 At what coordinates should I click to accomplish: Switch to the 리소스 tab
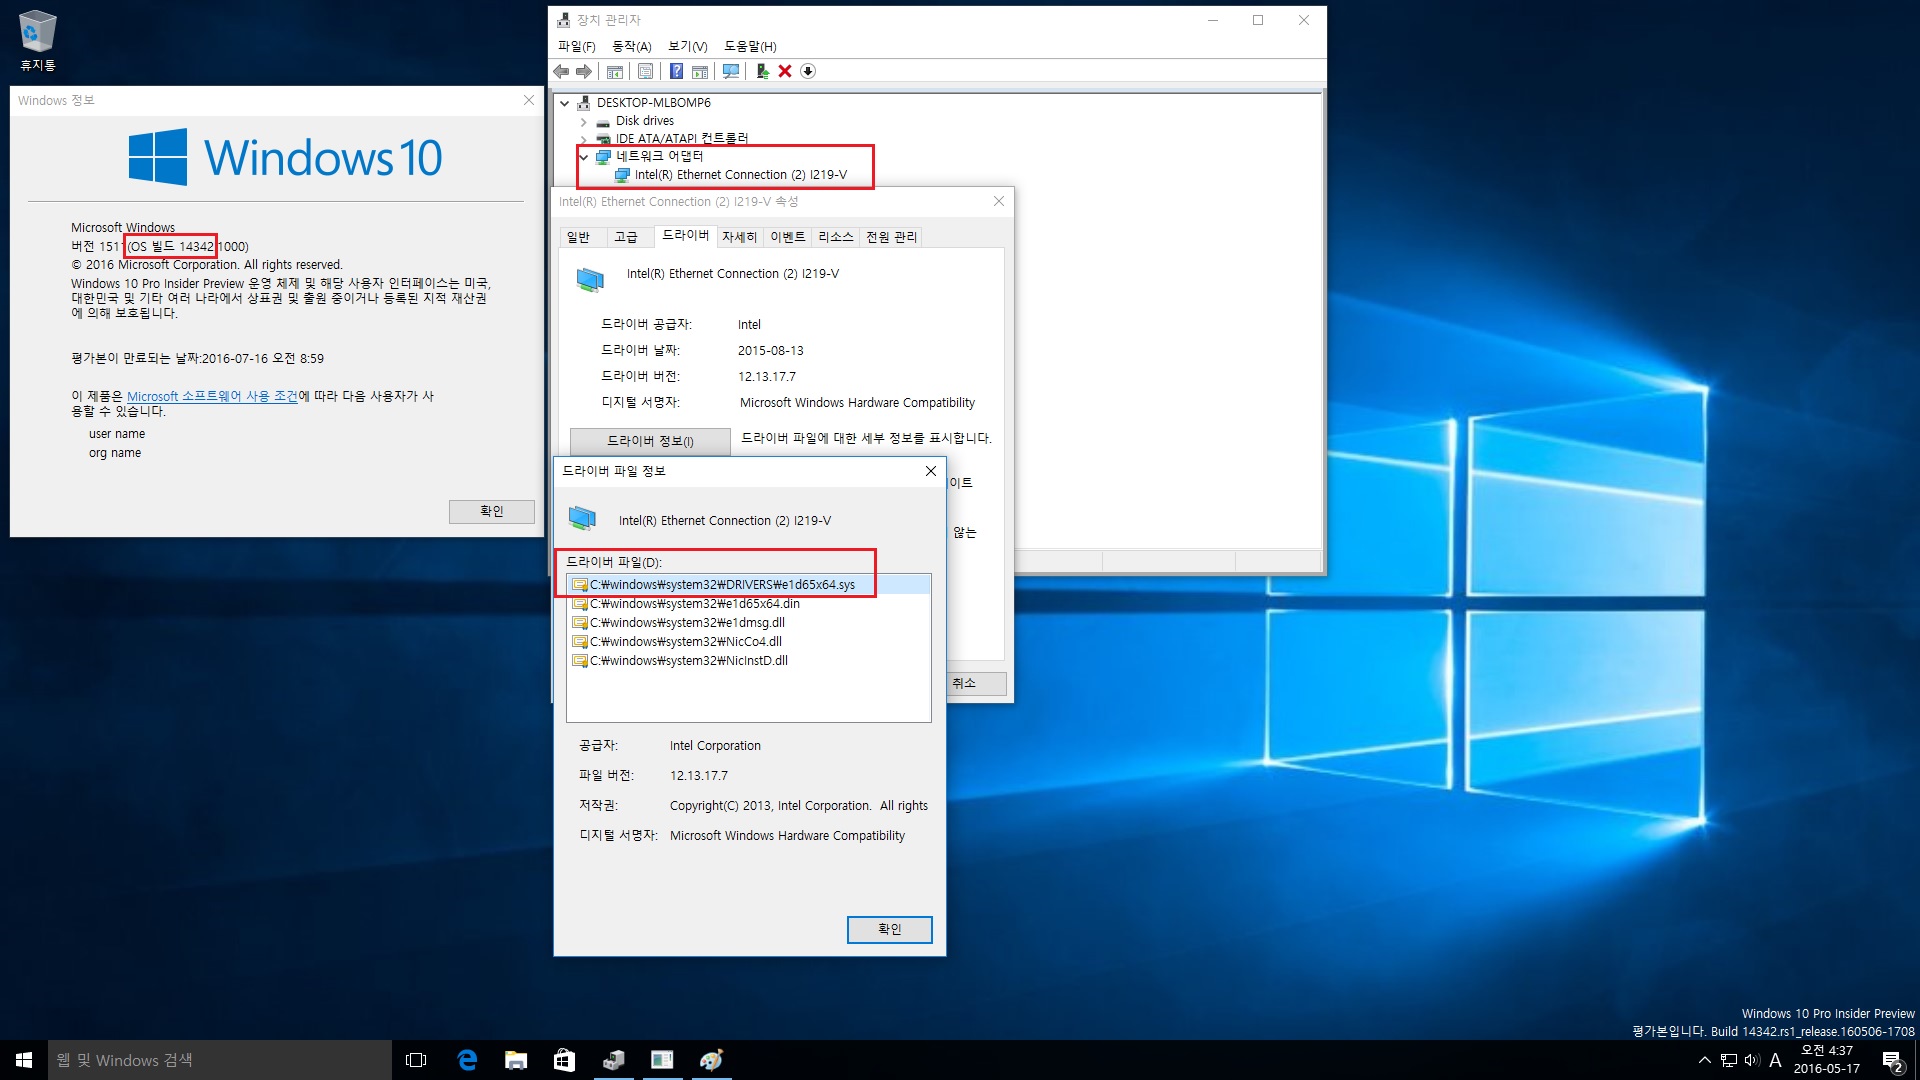(x=835, y=237)
